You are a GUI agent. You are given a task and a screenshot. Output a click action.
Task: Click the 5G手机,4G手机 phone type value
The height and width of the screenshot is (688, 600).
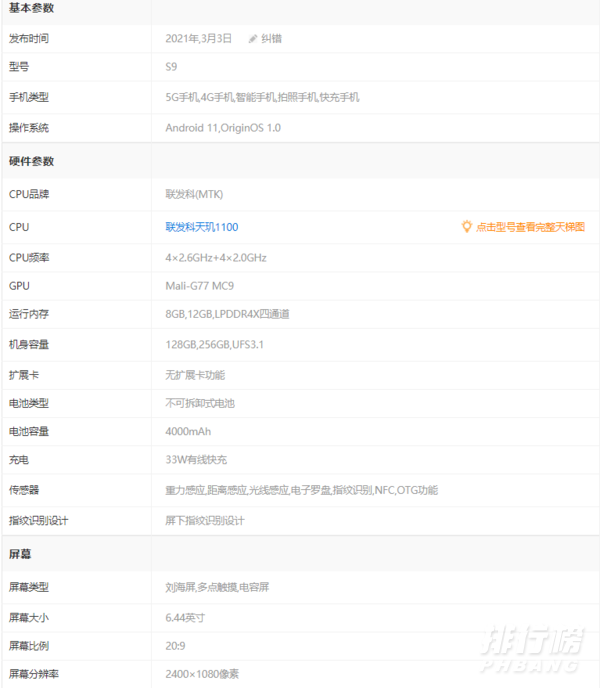click(262, 97)
